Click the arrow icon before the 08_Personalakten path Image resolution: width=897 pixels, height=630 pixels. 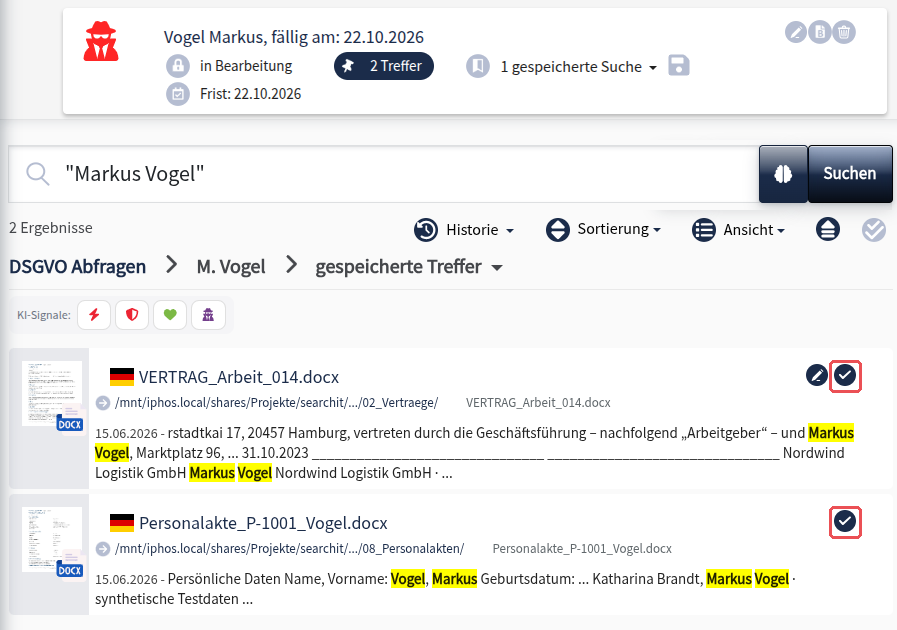pyautogui.click(x=103, y=549)
